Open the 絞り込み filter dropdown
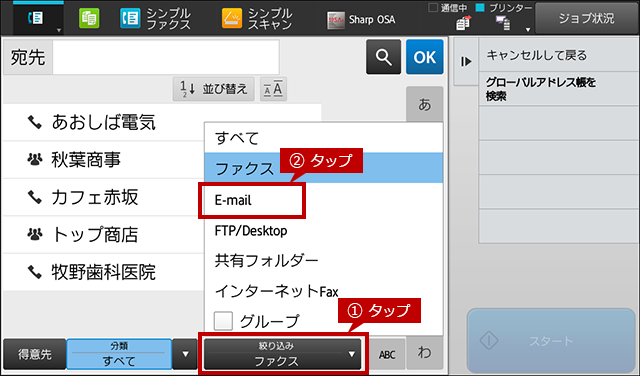The image size is (640, 376). click(x=283, y=354)
